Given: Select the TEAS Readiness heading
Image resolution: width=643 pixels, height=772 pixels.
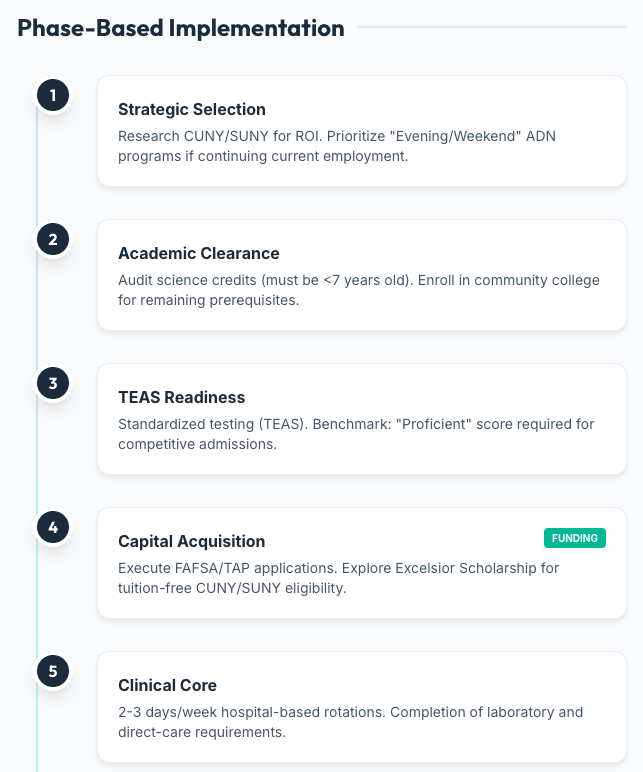Looking at the screenshot, I should [181, 397].
